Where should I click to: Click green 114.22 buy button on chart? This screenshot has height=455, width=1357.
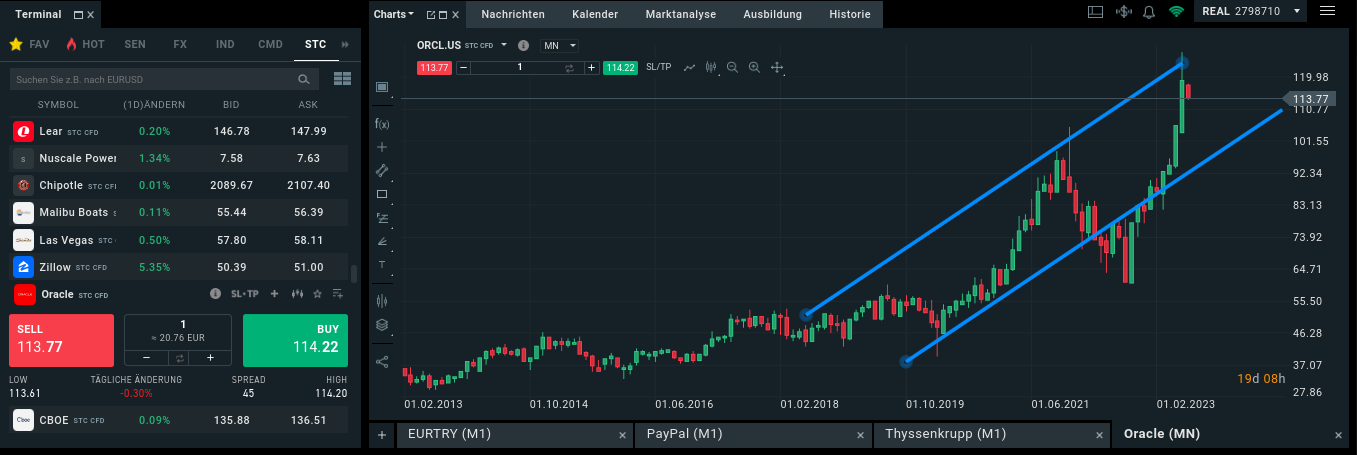620,68
